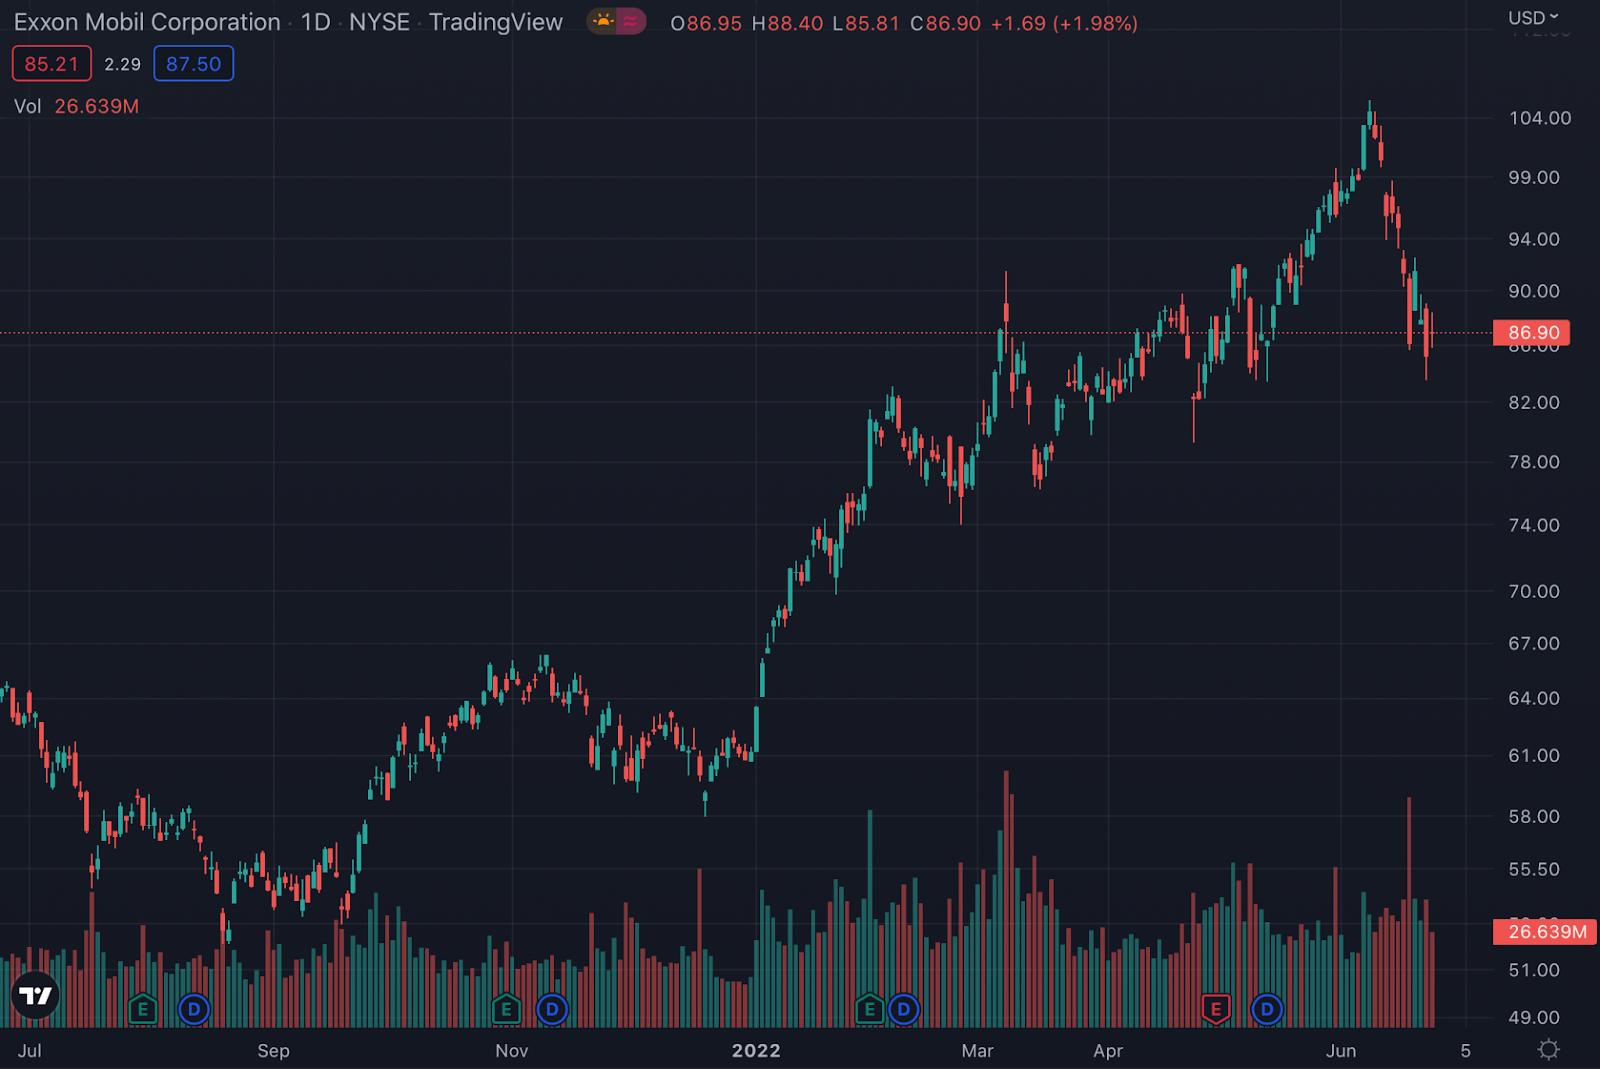Open the TradingView logo
This screenshot has width=1600, height=1069.
click(x=35, y=995)
